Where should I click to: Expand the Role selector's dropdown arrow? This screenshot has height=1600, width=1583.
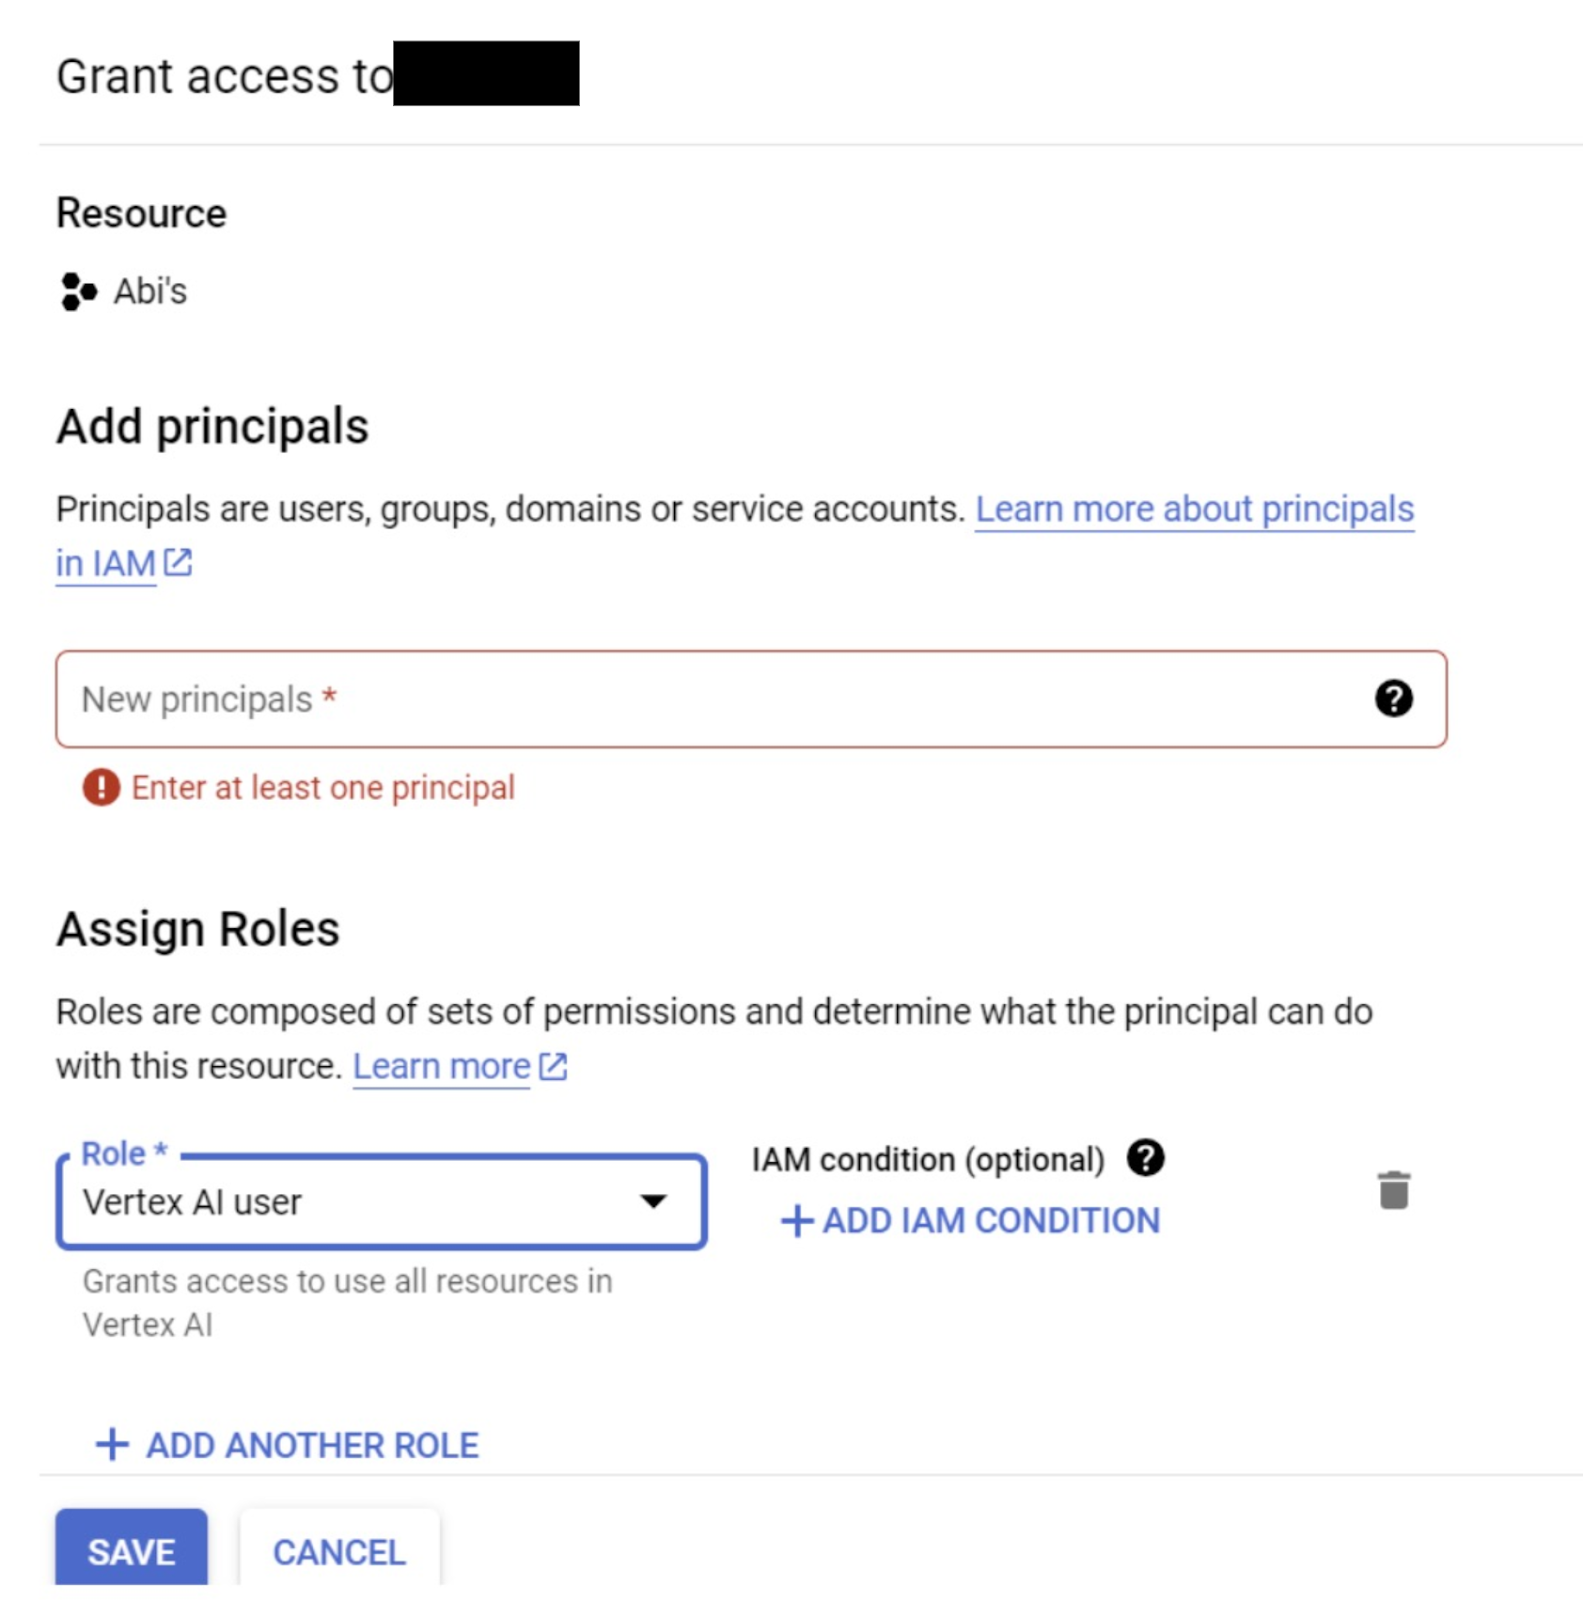pos(653,1202)
